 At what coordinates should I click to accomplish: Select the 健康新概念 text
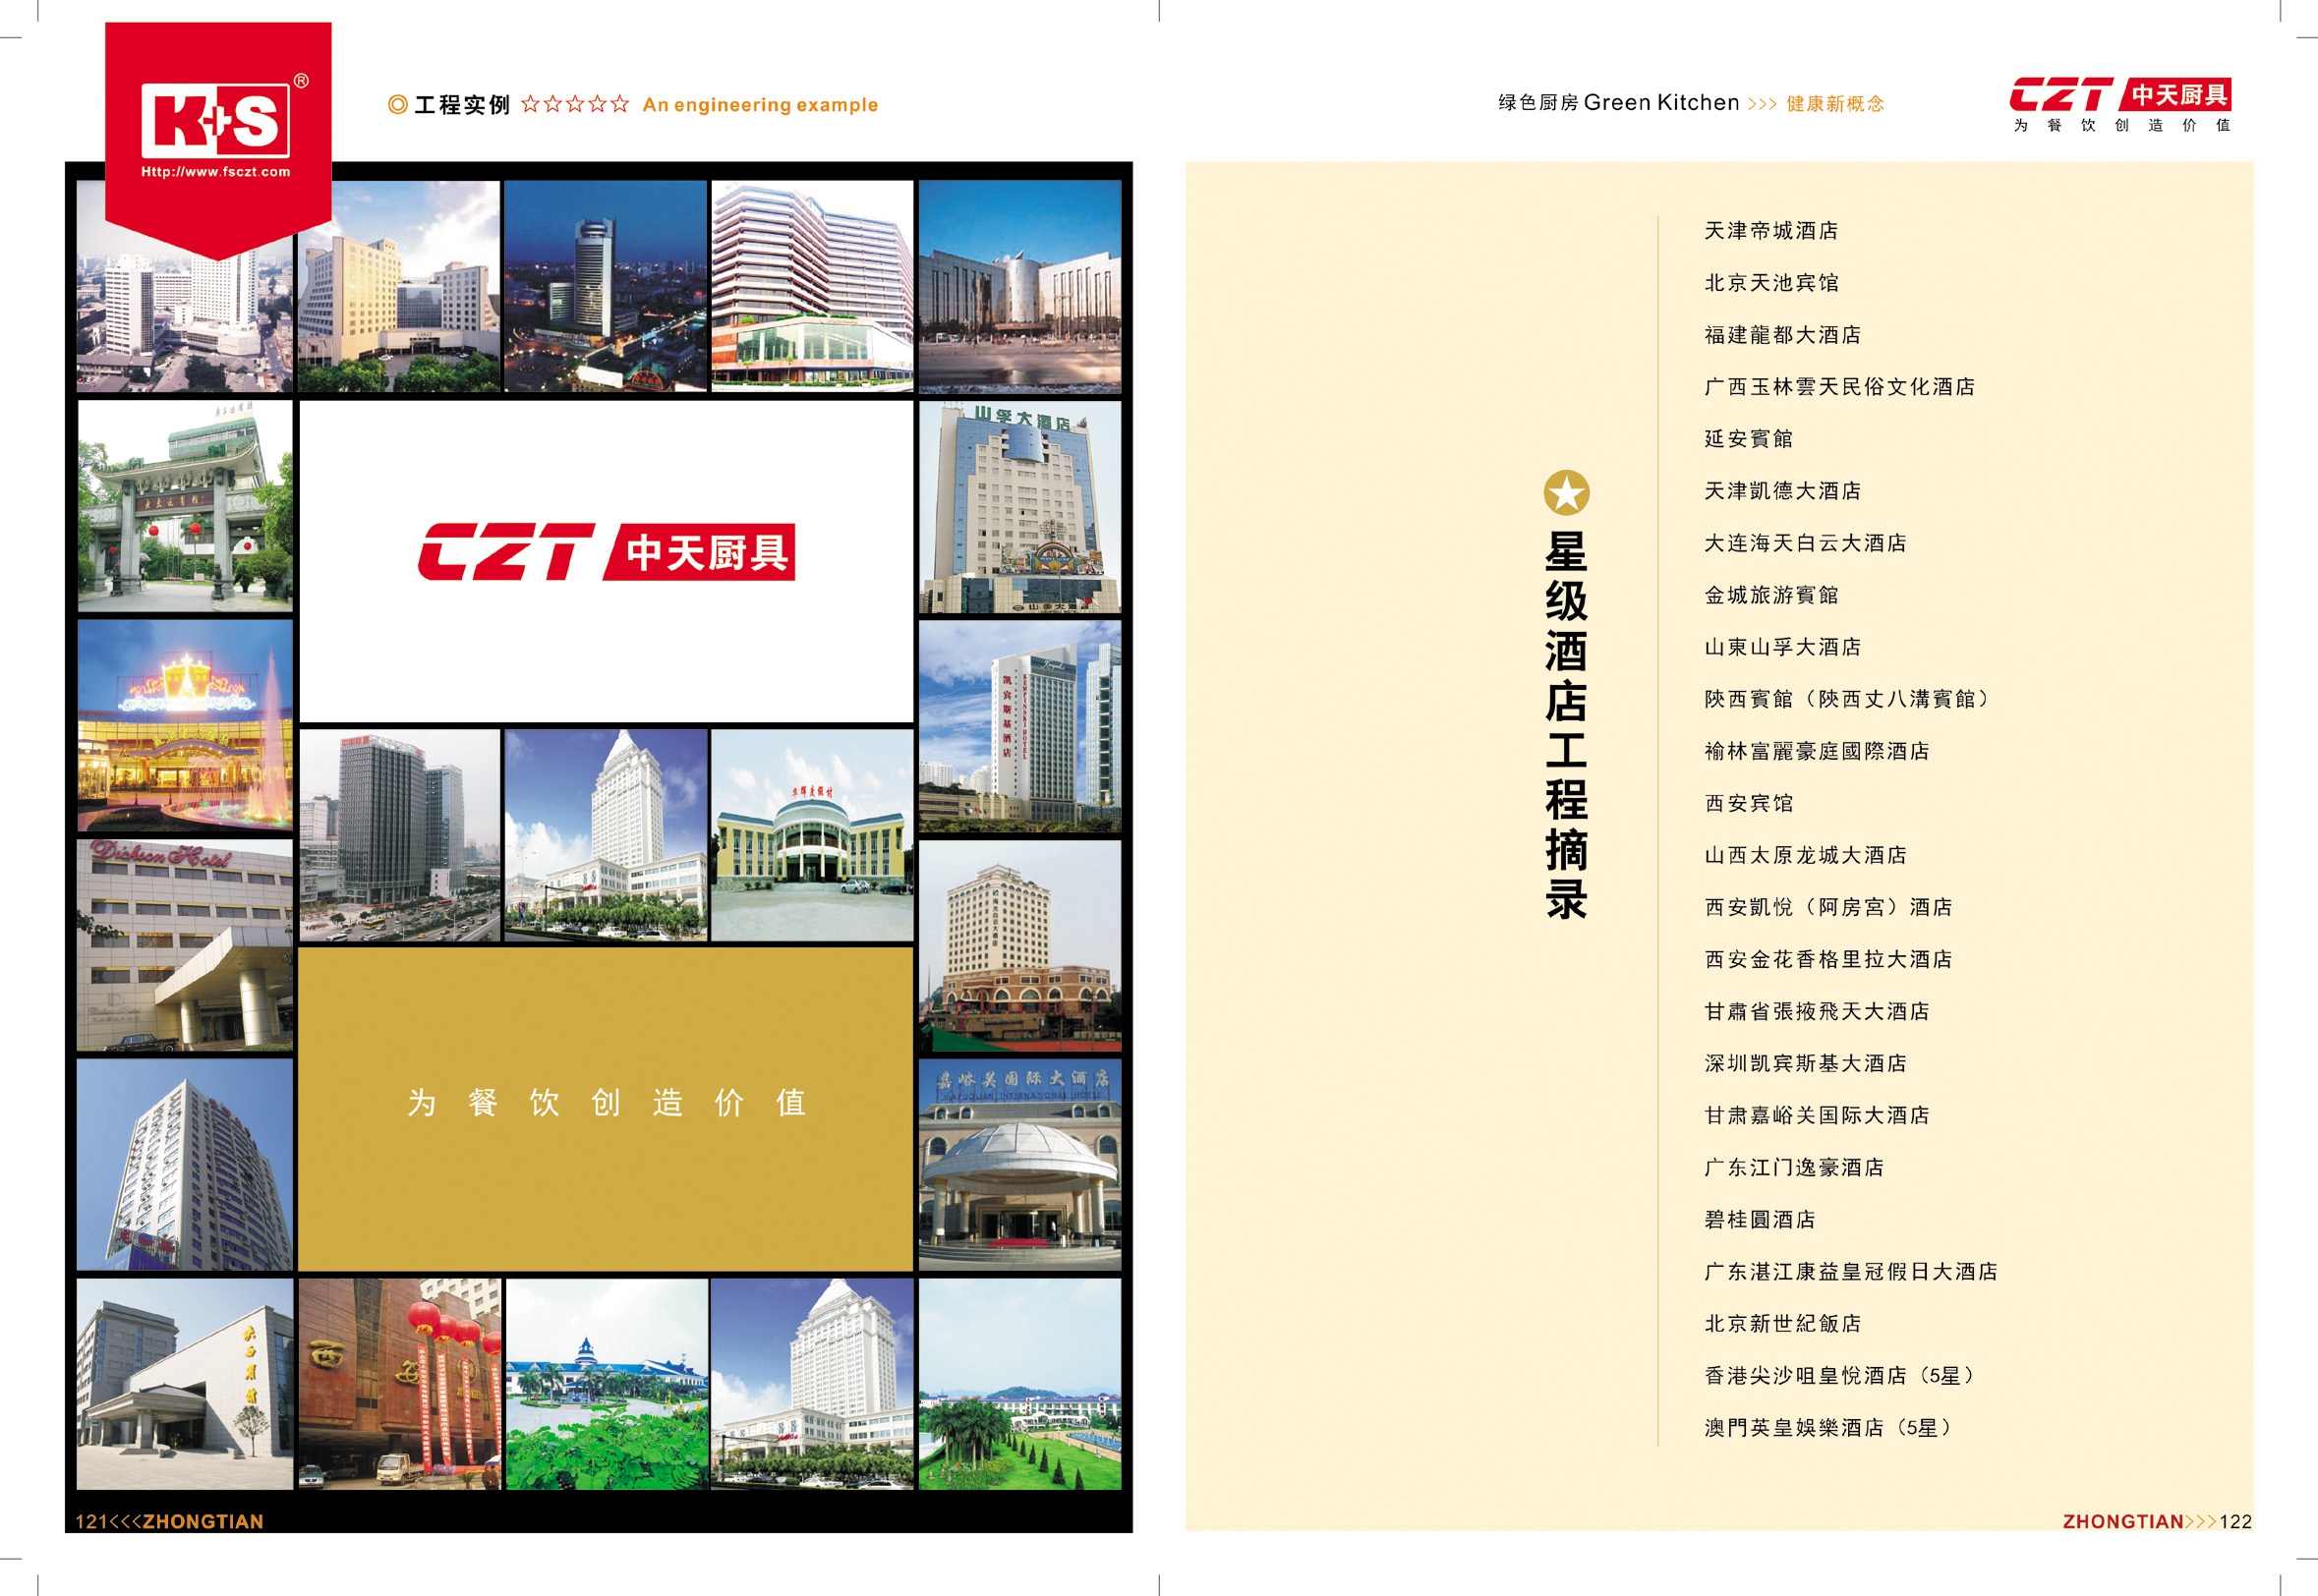1835,104
